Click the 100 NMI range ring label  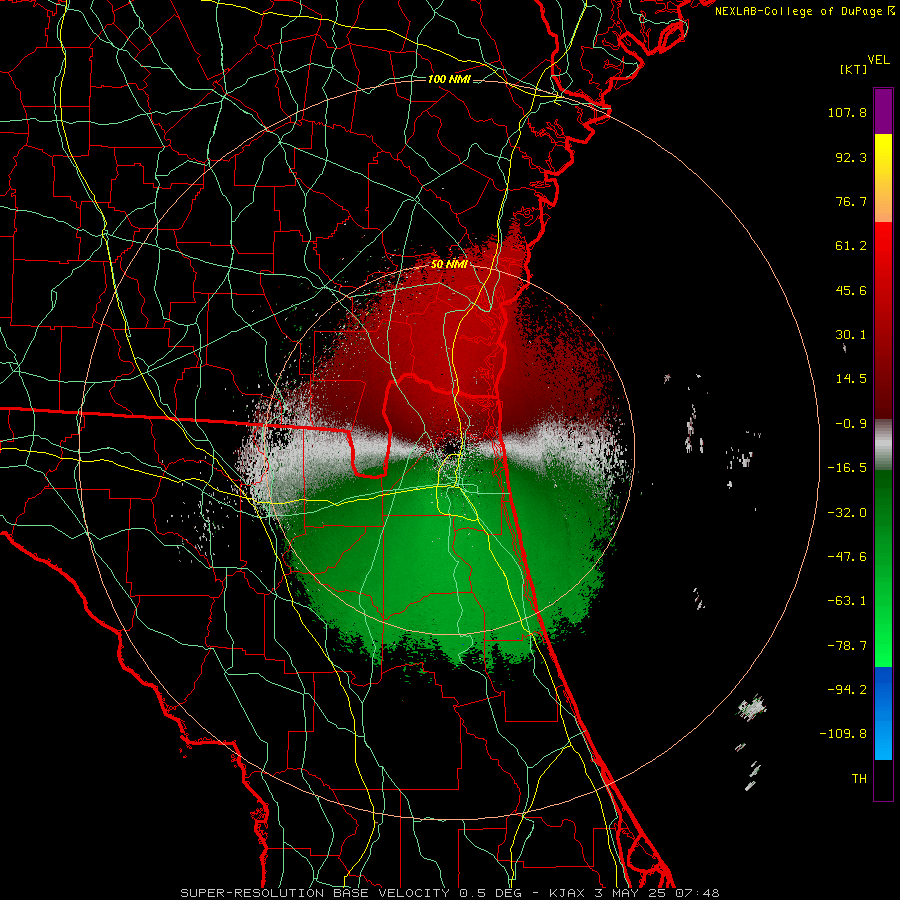pyautogui.click(x=449, y=79)
